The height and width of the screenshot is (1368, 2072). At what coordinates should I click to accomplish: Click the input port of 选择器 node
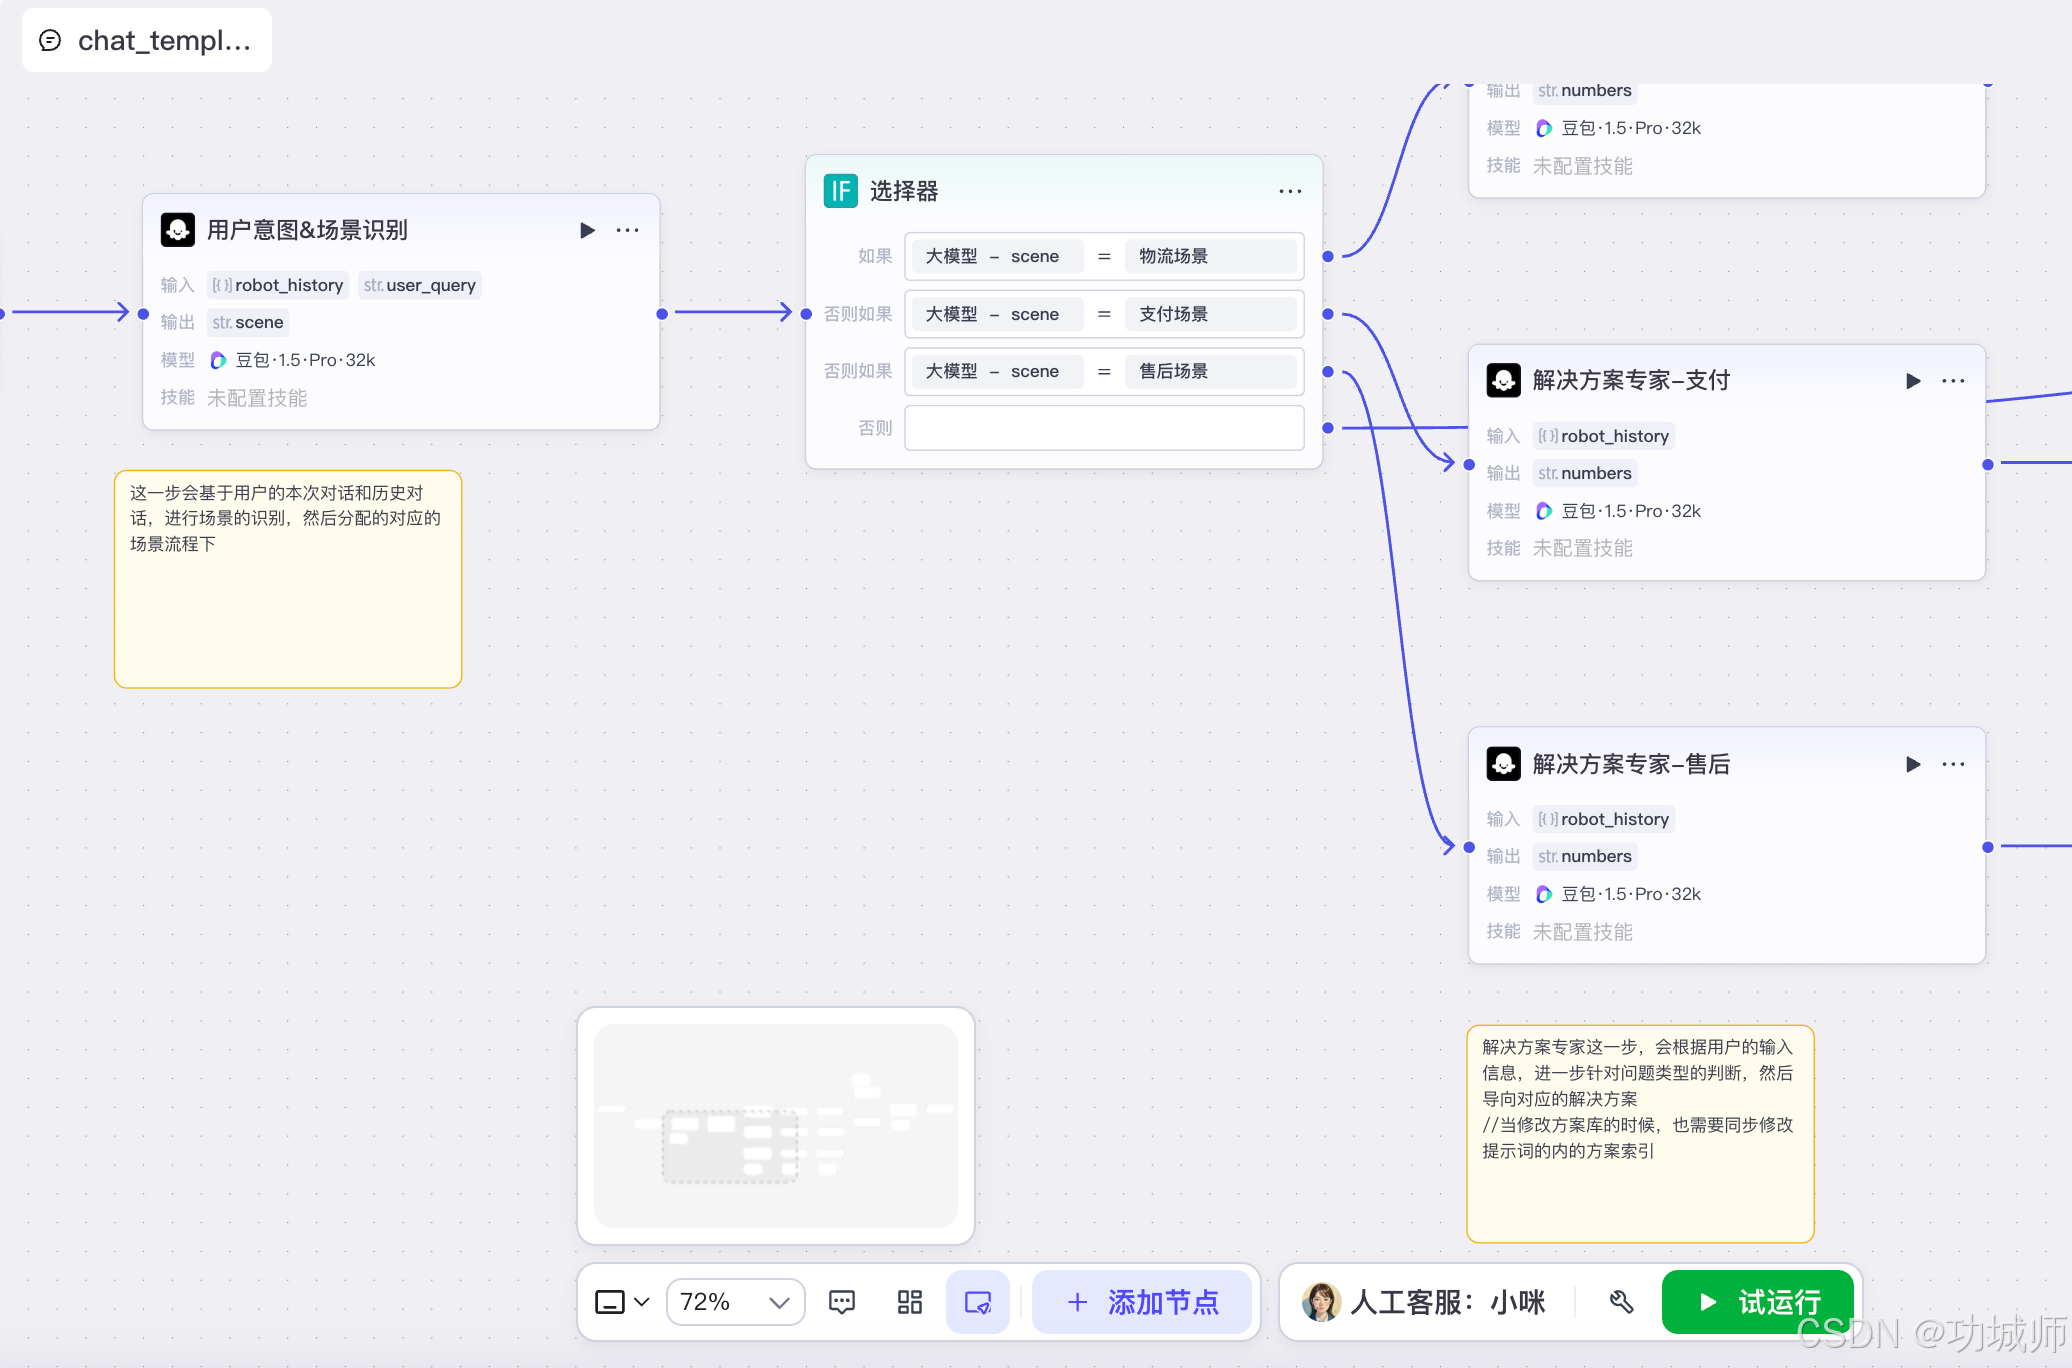point(806,314)
